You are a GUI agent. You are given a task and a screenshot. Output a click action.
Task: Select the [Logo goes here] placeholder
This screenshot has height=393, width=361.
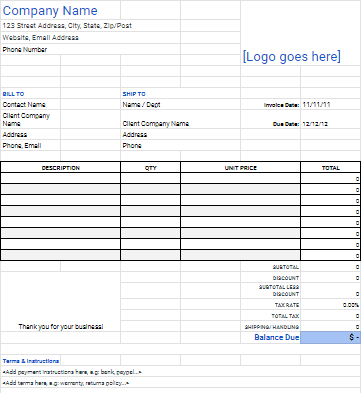coord(292,56)
